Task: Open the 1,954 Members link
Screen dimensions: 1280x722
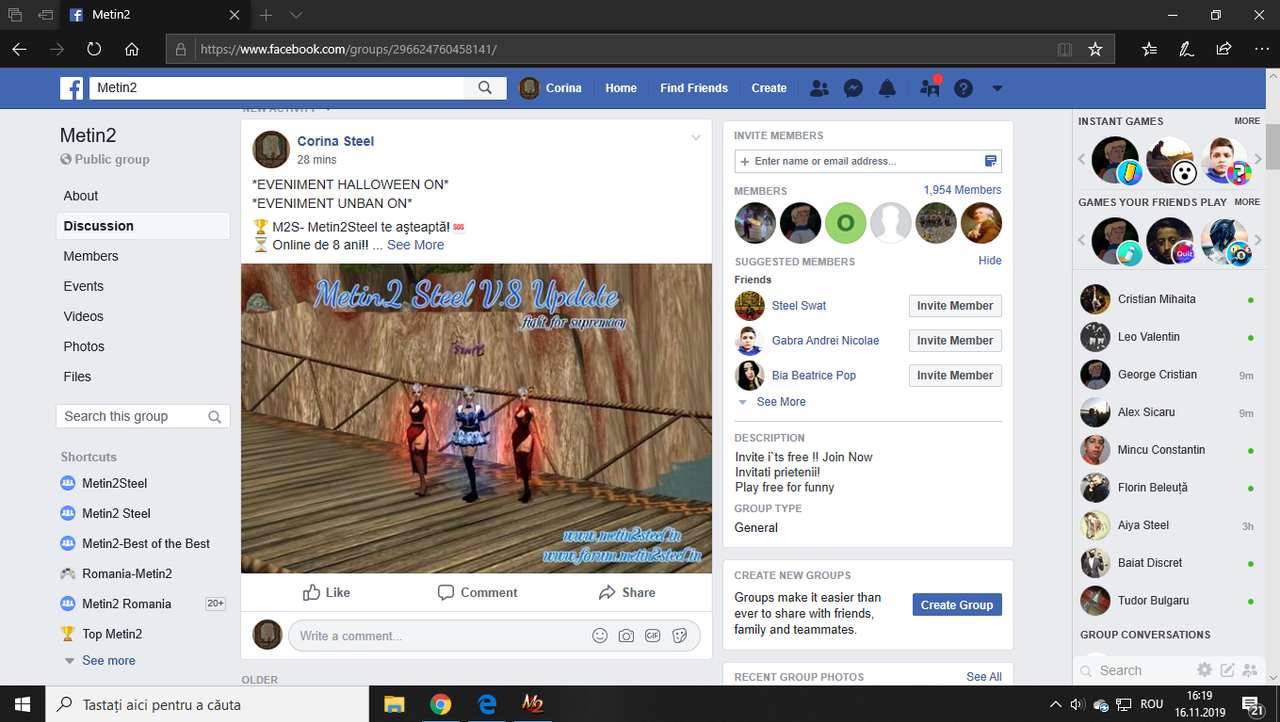Action: 962,189
